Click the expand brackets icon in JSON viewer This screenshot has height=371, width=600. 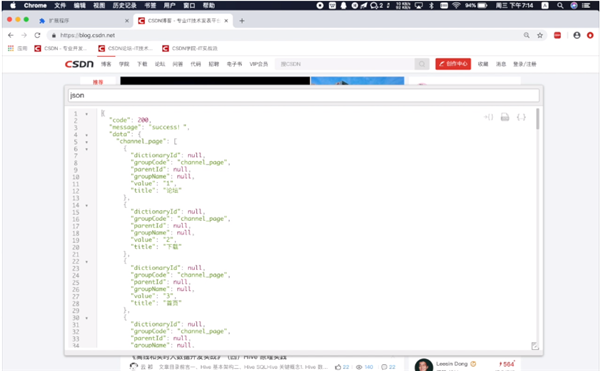tap(489, 117)
